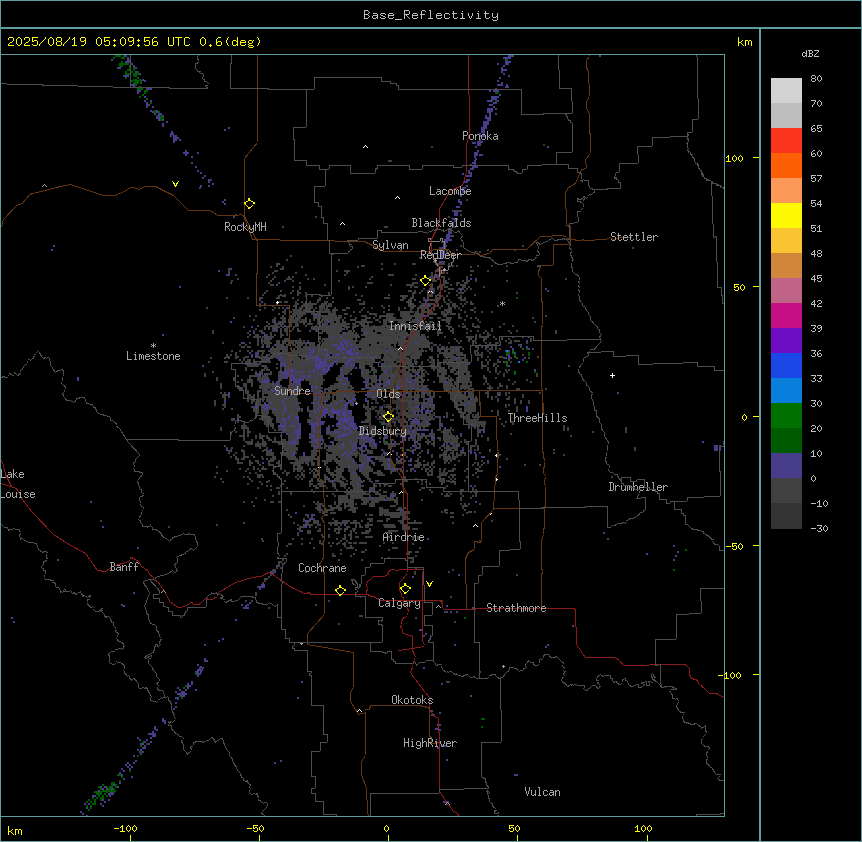This screenshot has width=862, height=842.
Task: Pick the orange 60-57 dBZ legend swatch
Action: (786, 165)
